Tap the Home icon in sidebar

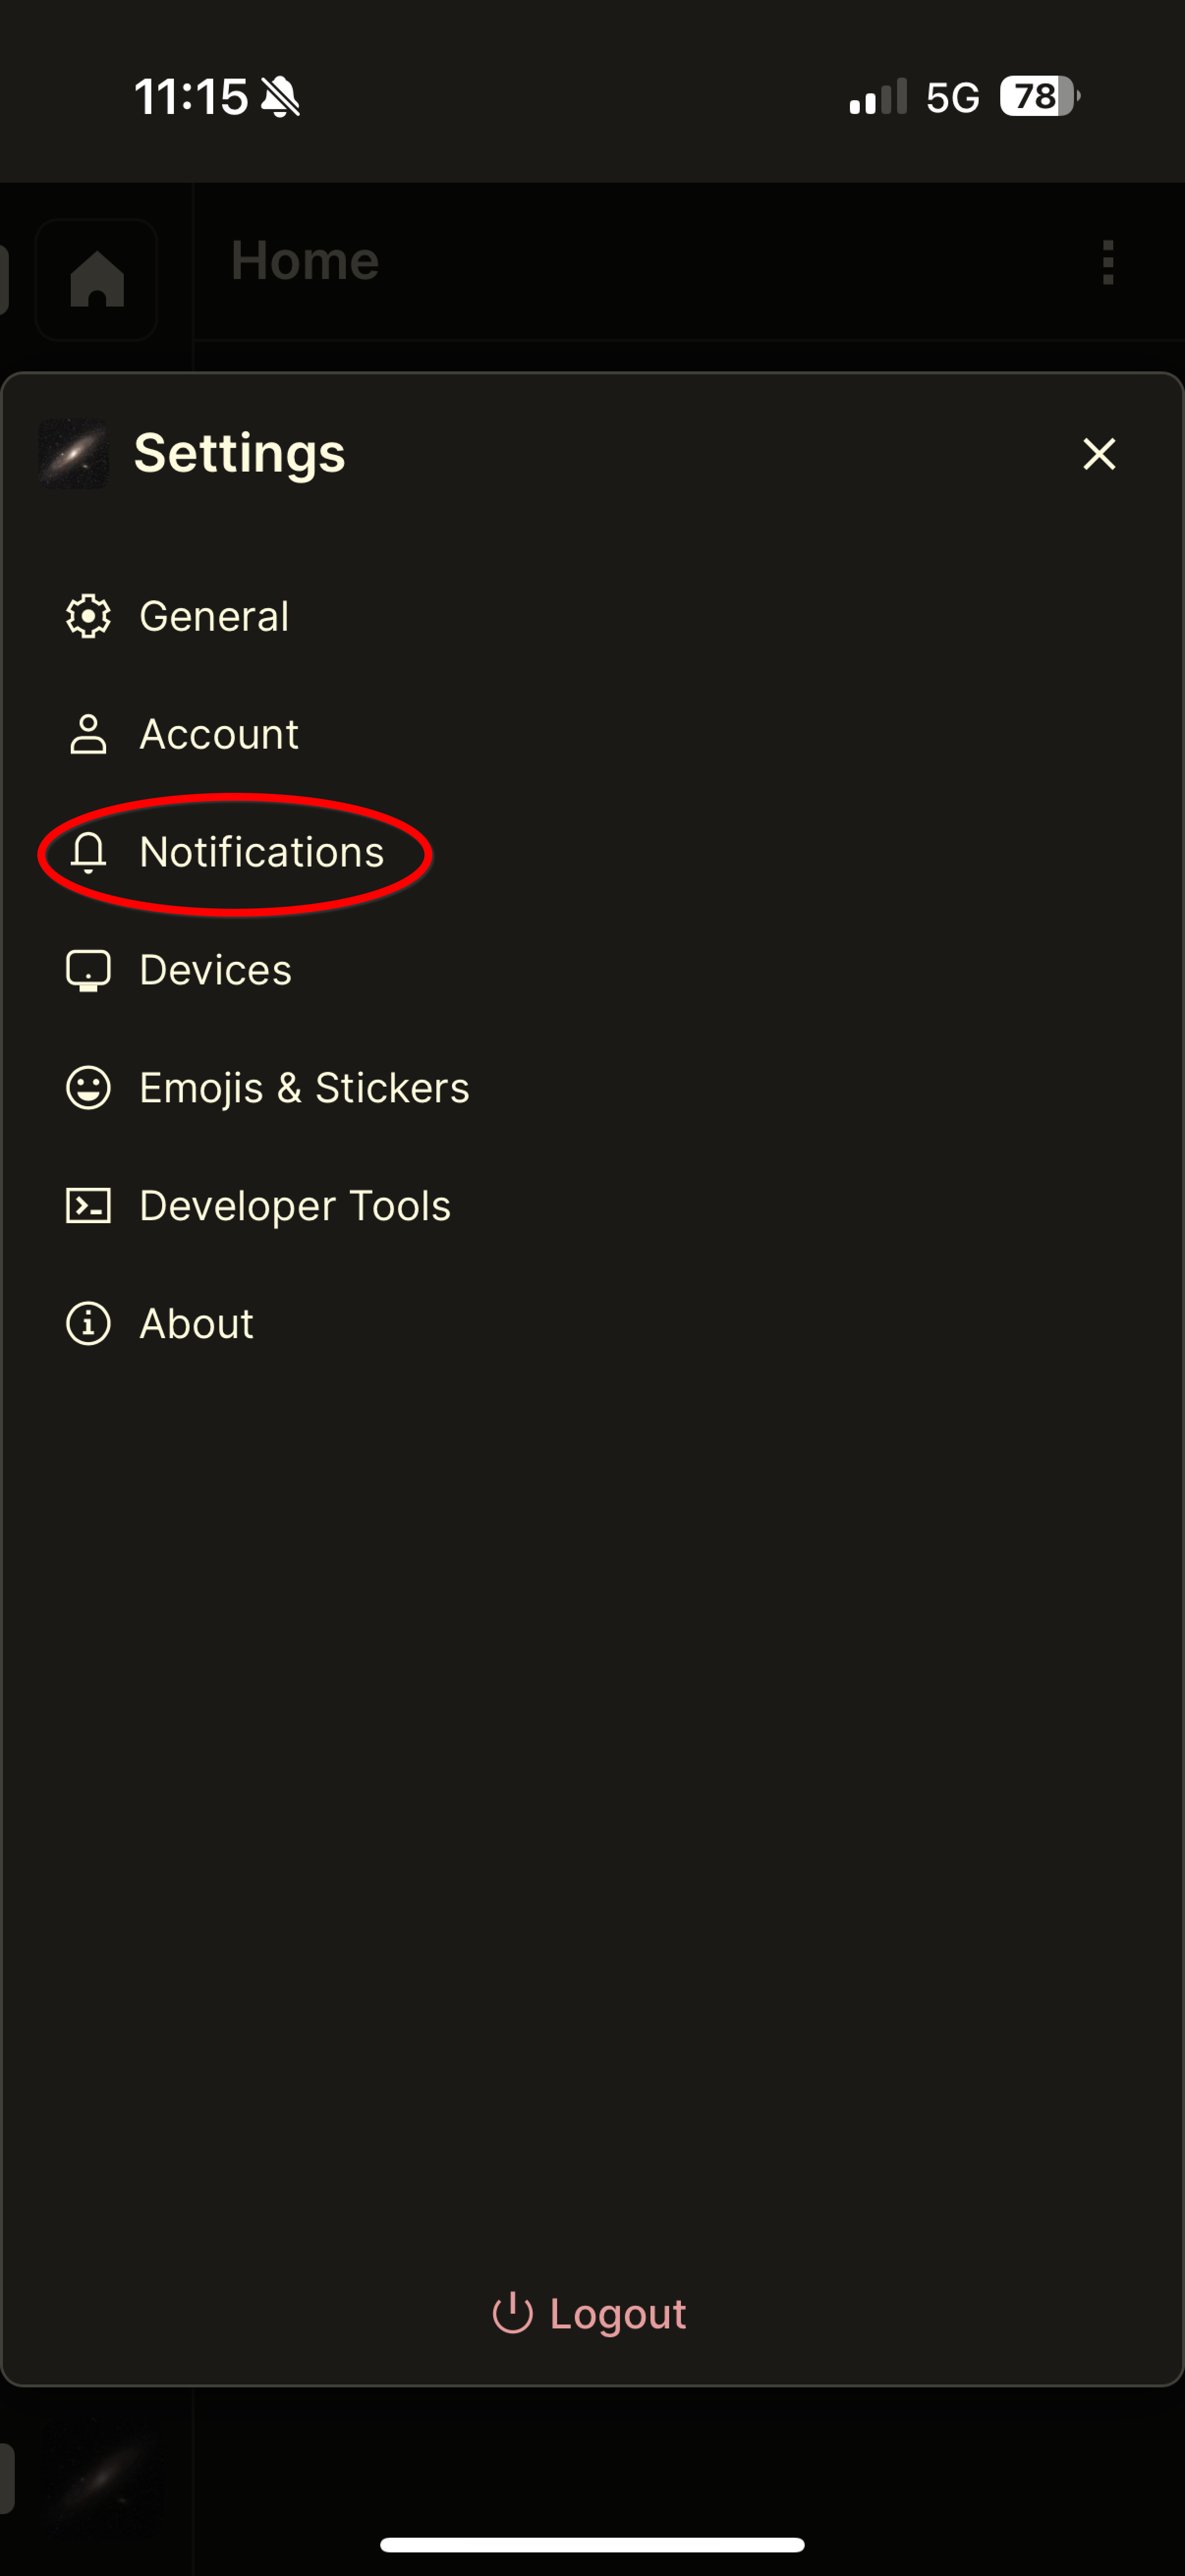tap(97, 279)
